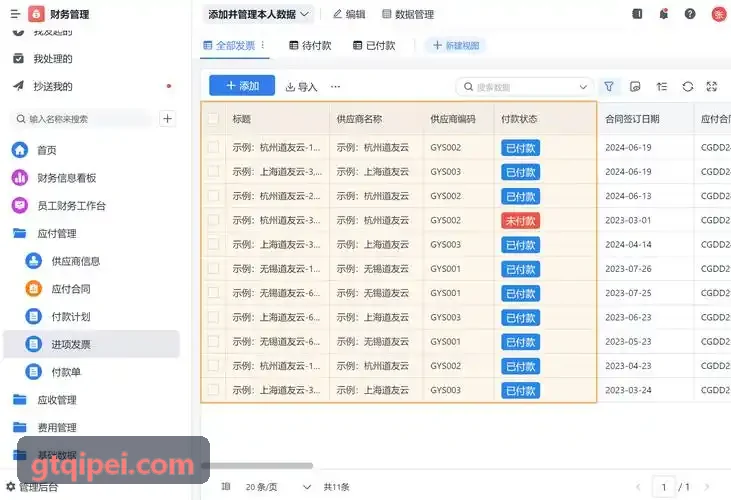Click the 导入 button
The height and width of the screenshot is (500, 731).
pos(301,87)
